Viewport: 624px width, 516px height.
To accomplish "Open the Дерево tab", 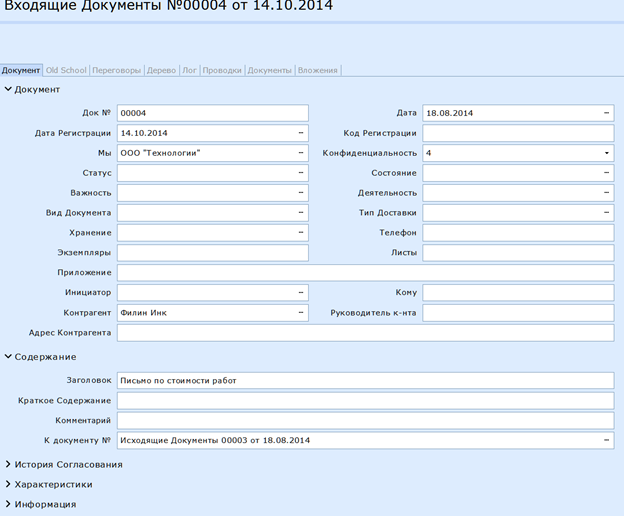I will click(x=161, y=70).
